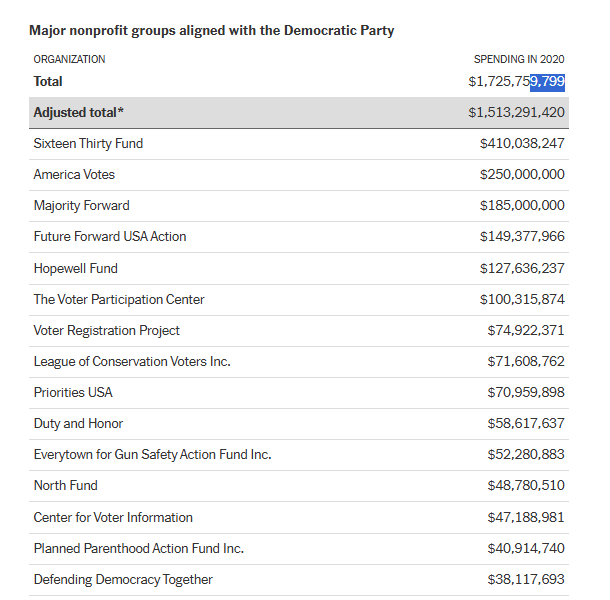610x600 pixels.
Task: Click the Sixteen Thirty Fund row name
Action: pyautogui.click(x=88, y=144)
